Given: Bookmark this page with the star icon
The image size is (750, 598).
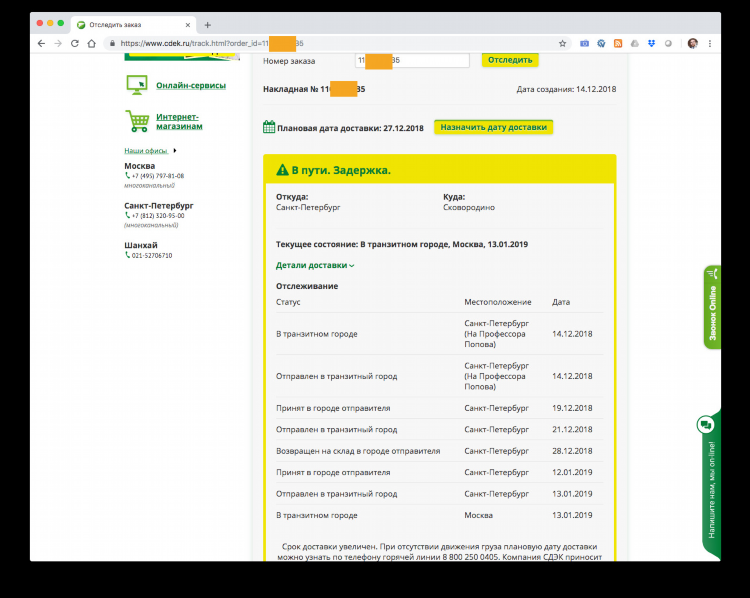Looking at the screenshot, I should (x=562, y=44).
